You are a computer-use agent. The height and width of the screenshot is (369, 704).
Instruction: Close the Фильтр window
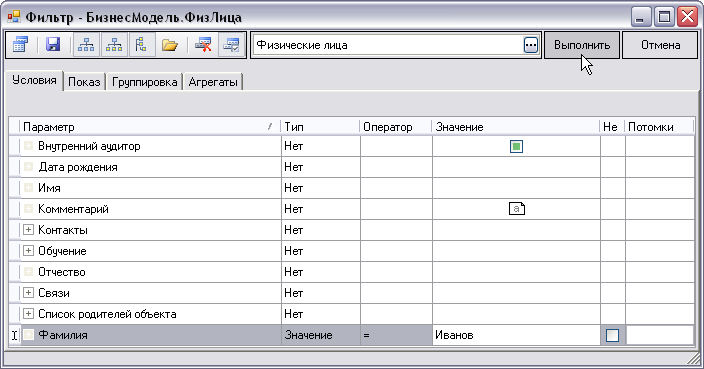point(687,17)
